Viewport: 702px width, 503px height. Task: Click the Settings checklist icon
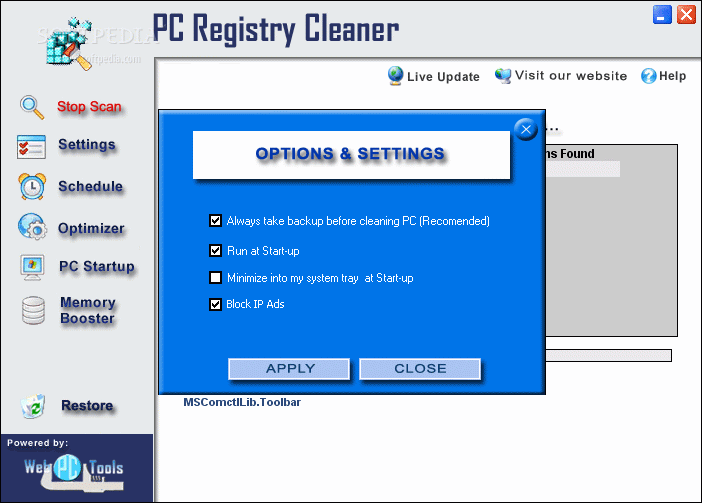31,147
